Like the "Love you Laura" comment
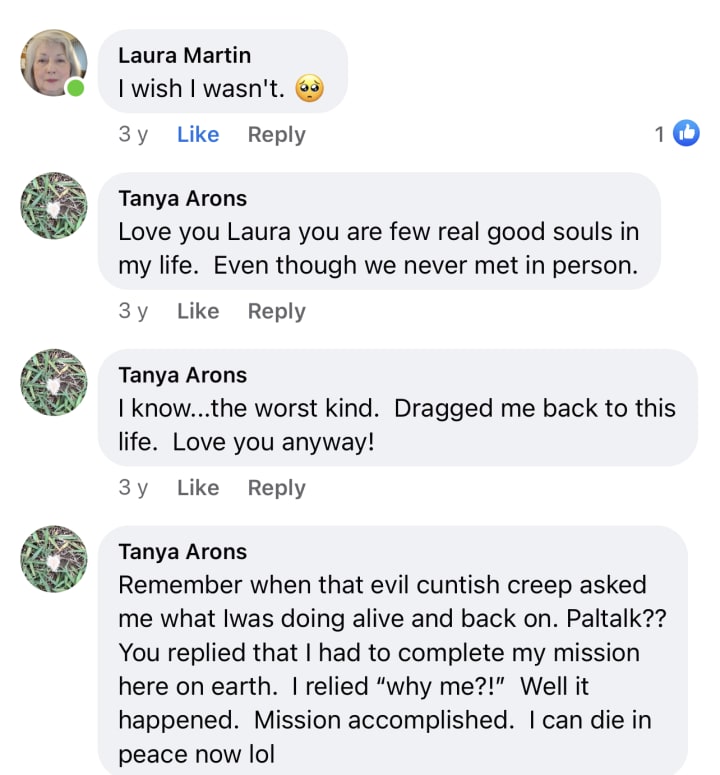 click(198, 311)
